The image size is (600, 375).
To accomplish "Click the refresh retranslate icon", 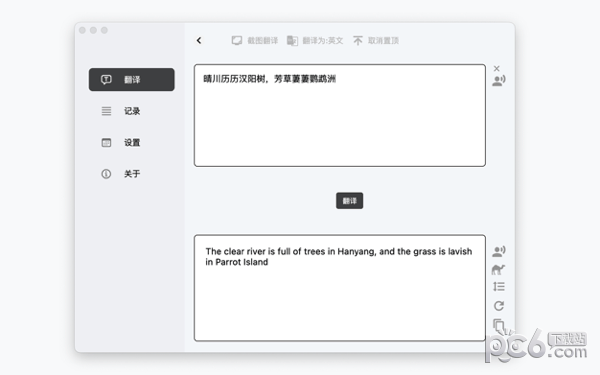I will point(499,306).
